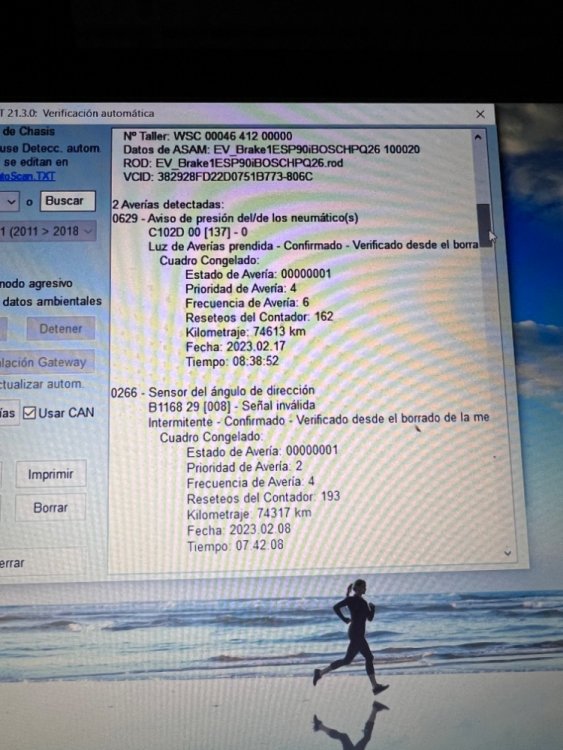Click the Instalación Gateway button
The width and height of the screenshot is (563, 750).
[x=47, y=362]
